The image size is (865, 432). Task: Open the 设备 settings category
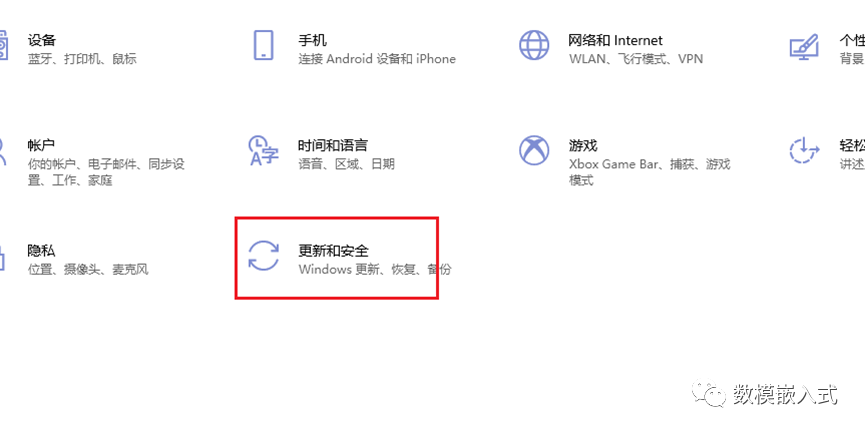click(x=42, y=40)
